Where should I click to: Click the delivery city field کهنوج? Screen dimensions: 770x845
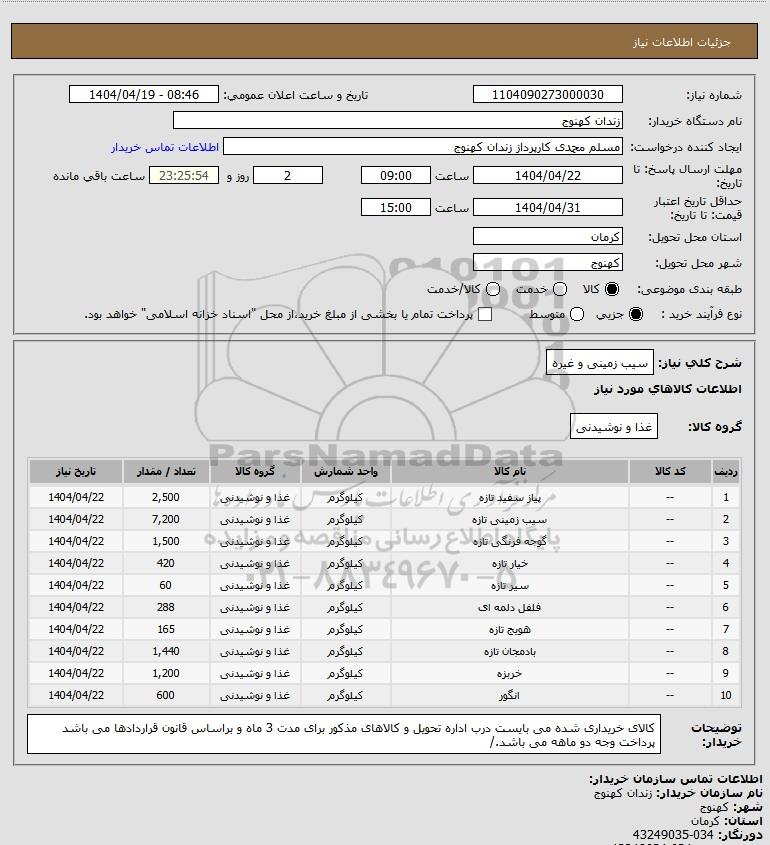(547, 262)
